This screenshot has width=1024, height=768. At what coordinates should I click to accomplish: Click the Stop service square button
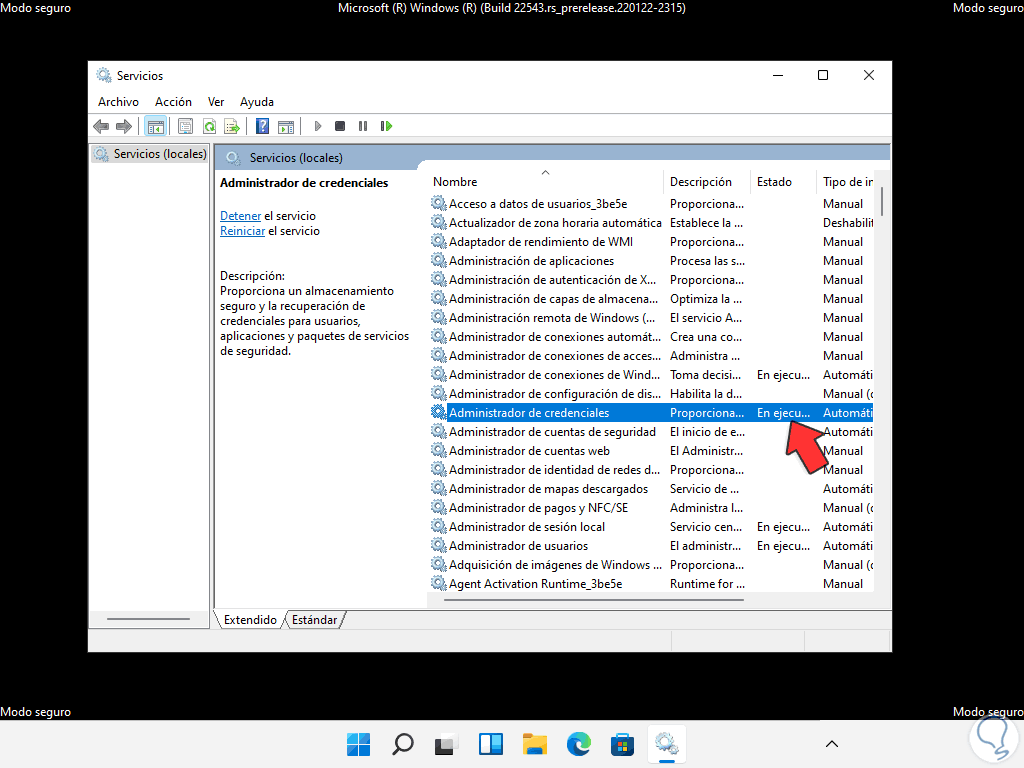(x=340, y=126)
